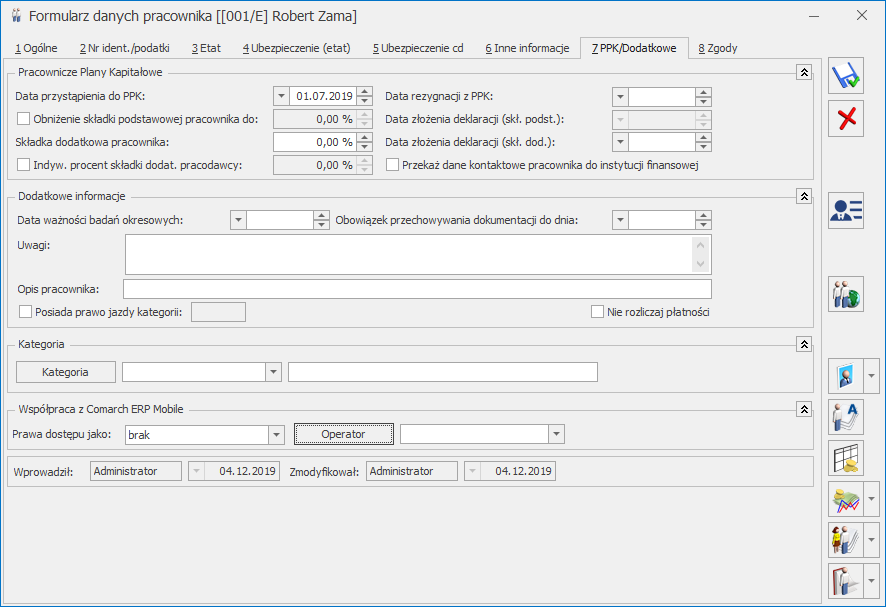Screen dimensions: 886x607
Task: Open the table with coins icon
Action: pyautogui.click(x=846, y=457)
